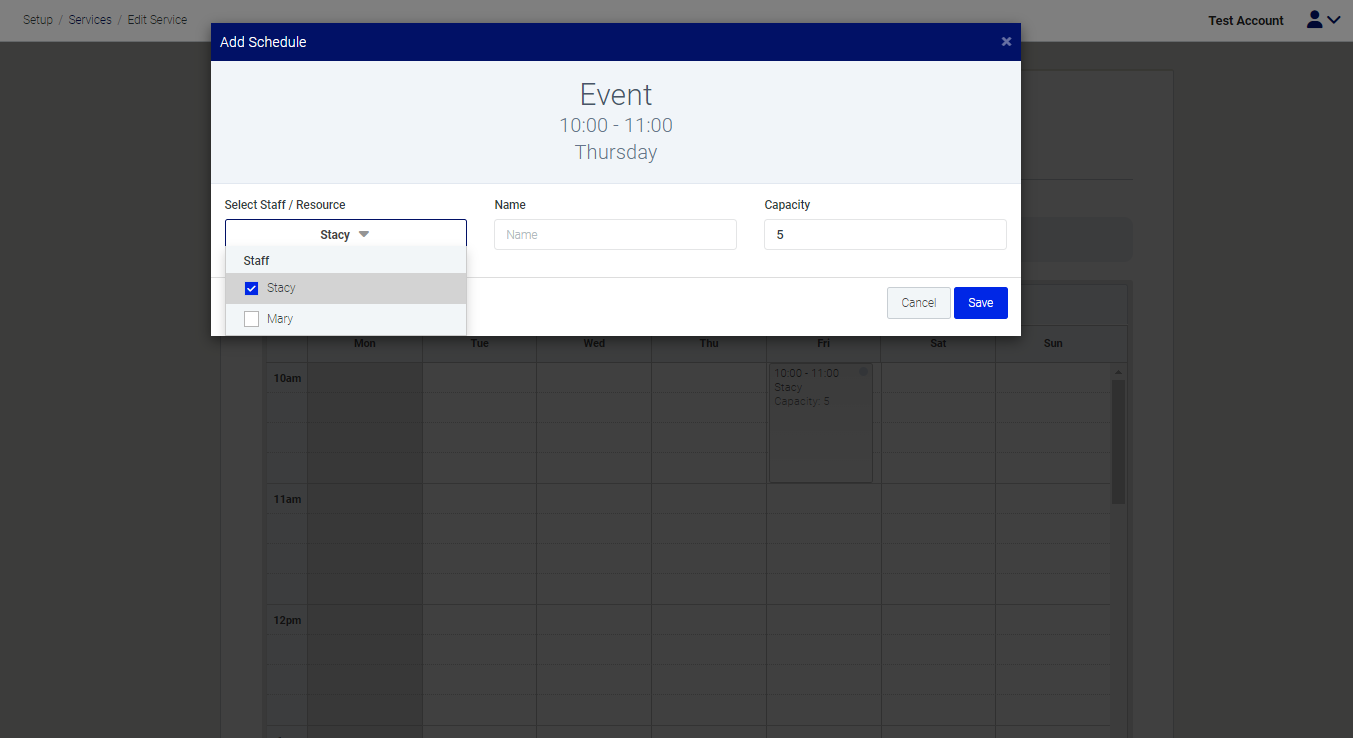This screenshot has width=1353, height=738.
Task: Click Edit Service breadcrumb
Action: click(x=157, y=20)
